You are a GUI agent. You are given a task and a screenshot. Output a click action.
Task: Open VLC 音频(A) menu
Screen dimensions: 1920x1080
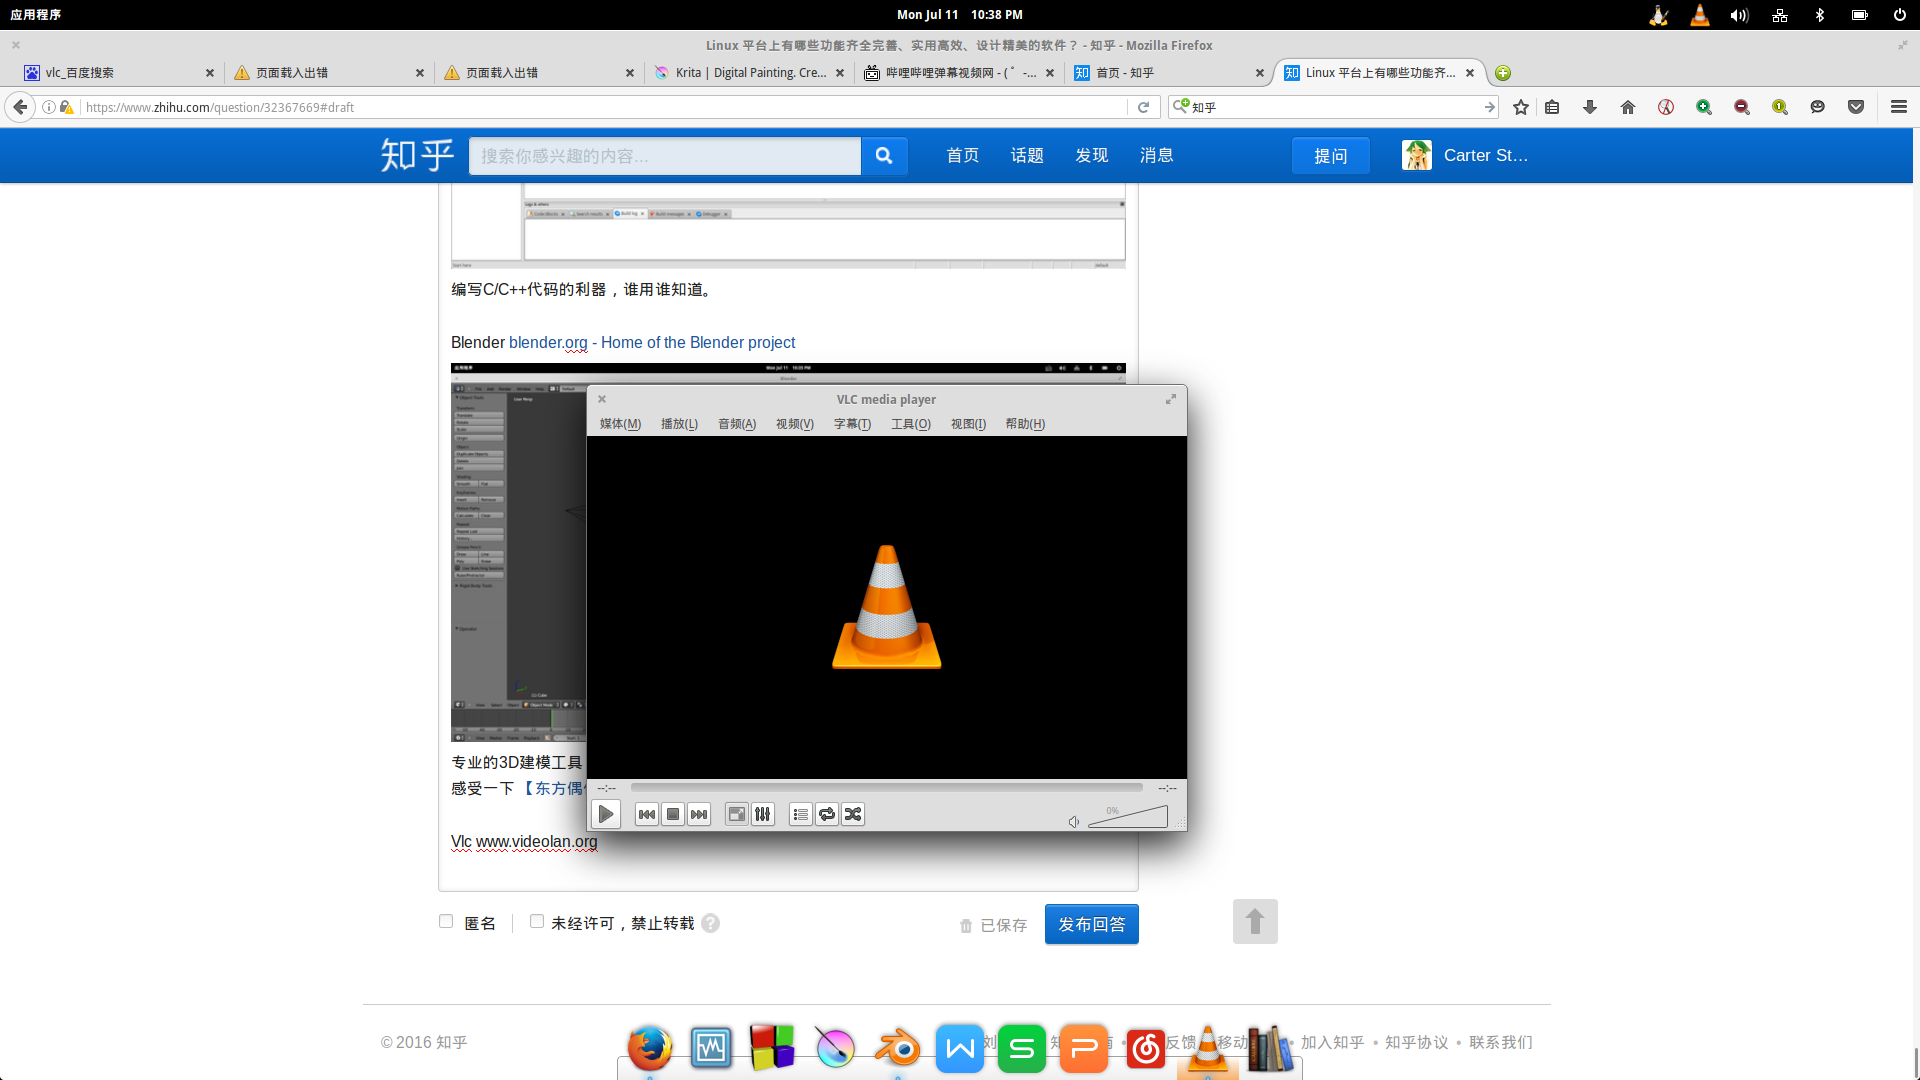pyautogui.click(x=737, y=424)
